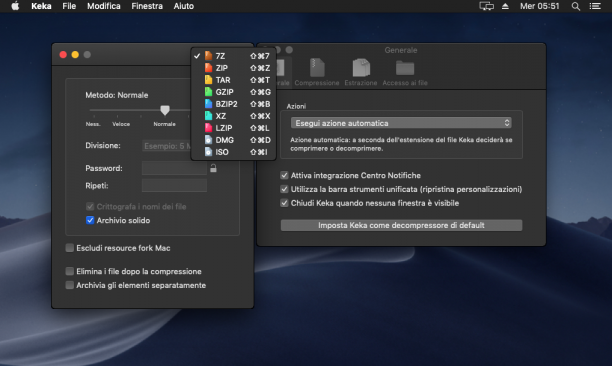Screen dimensions: 612x366
Task: Click the Metodo compression slider handle
Action: (x=165, y=110)
